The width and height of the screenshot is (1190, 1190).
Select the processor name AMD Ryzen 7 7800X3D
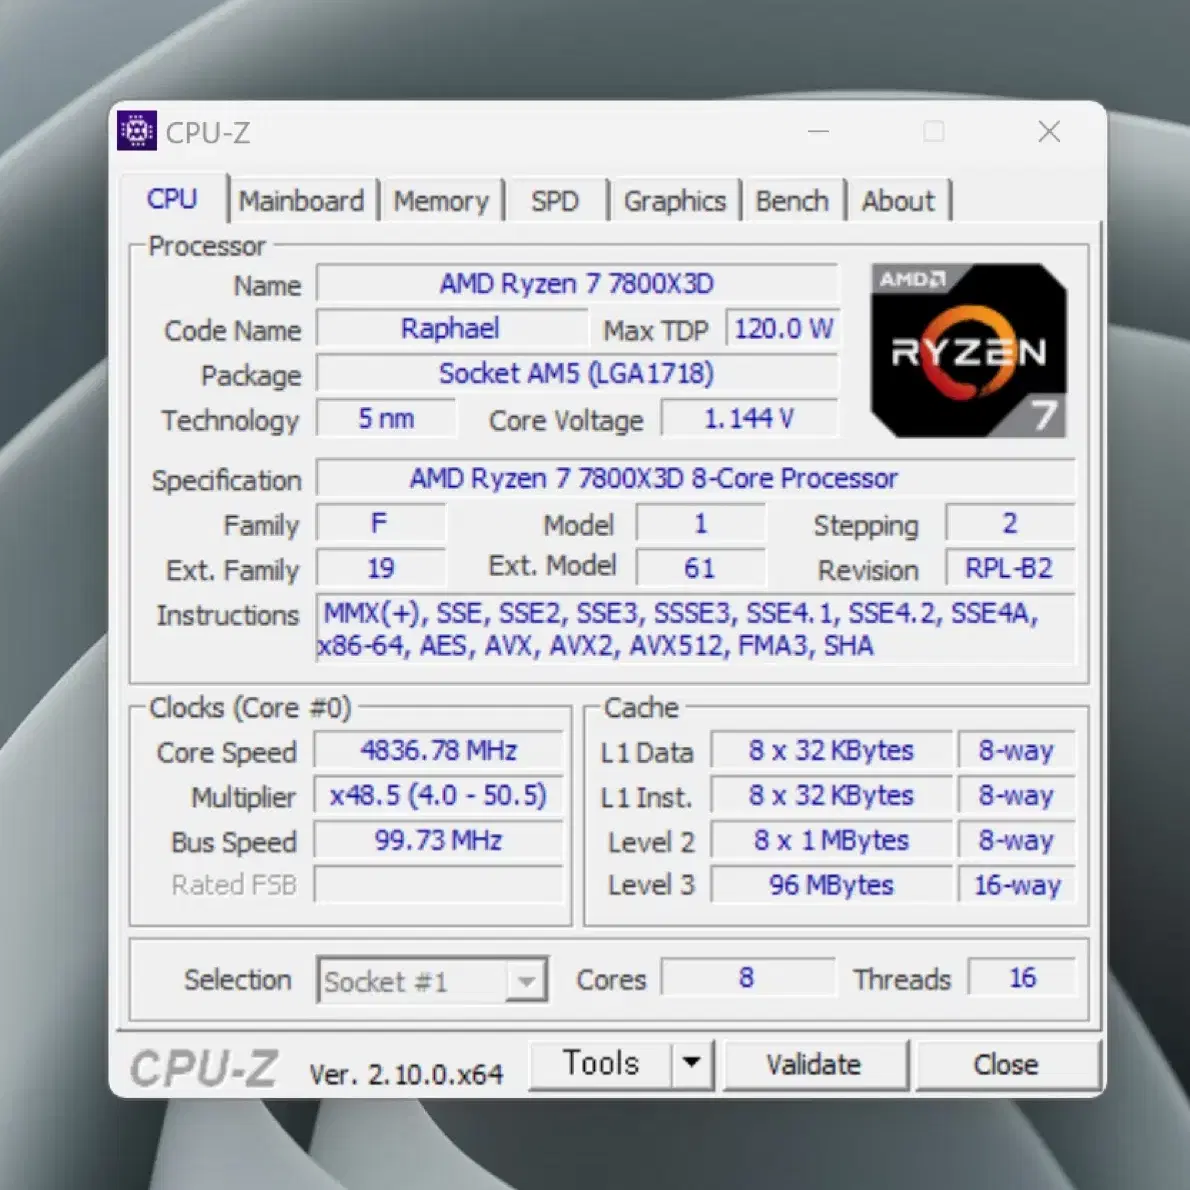click(578, 283)
